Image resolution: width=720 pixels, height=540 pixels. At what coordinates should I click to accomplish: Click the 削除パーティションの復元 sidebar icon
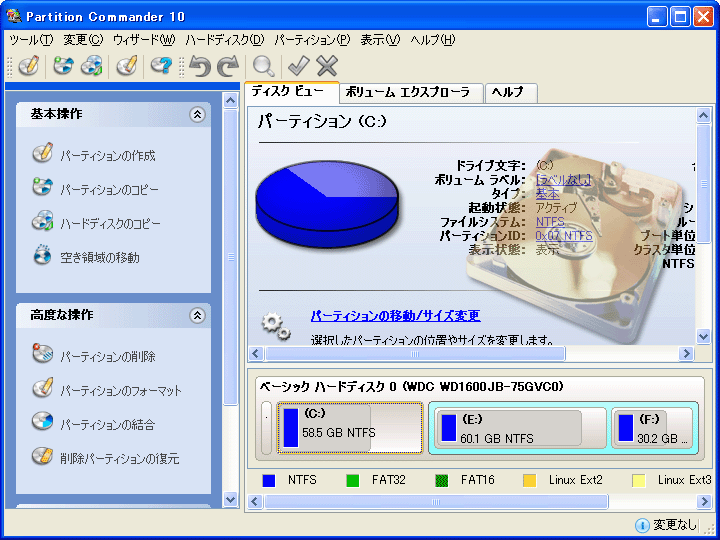pos(42,456)
